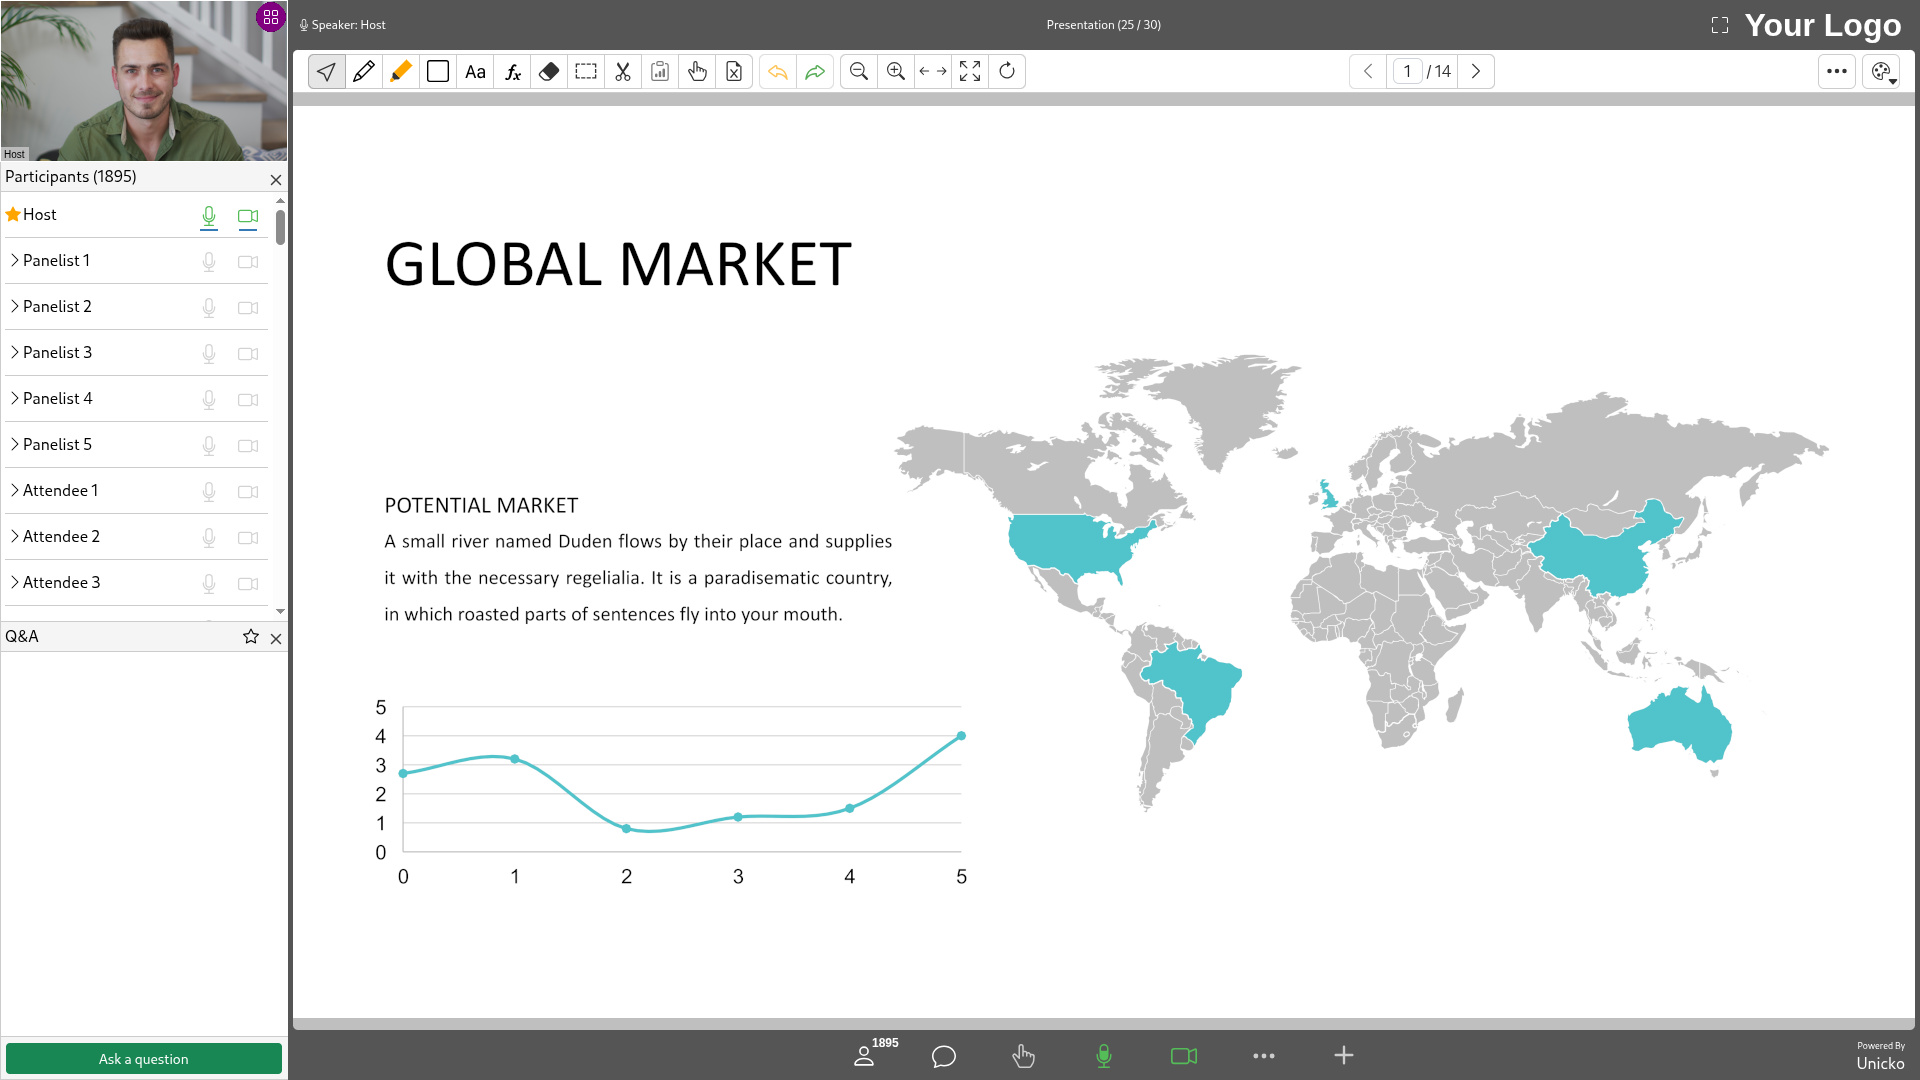This screenshot has height=1080, width=1920.
Task: Select the pen drawing tool
Action: [x=364, y=71]
